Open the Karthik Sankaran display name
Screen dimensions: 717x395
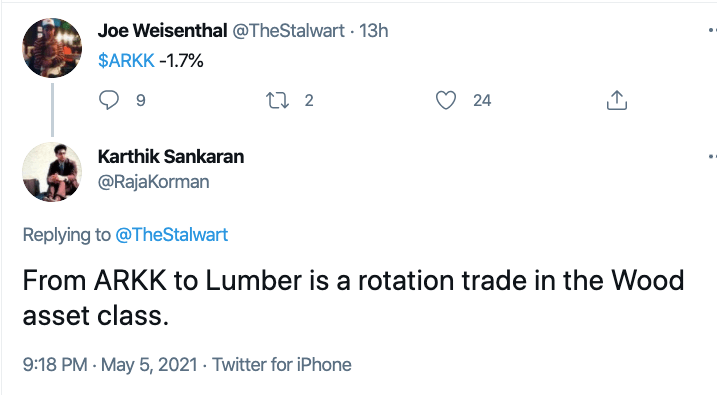[x=171, y=156]
